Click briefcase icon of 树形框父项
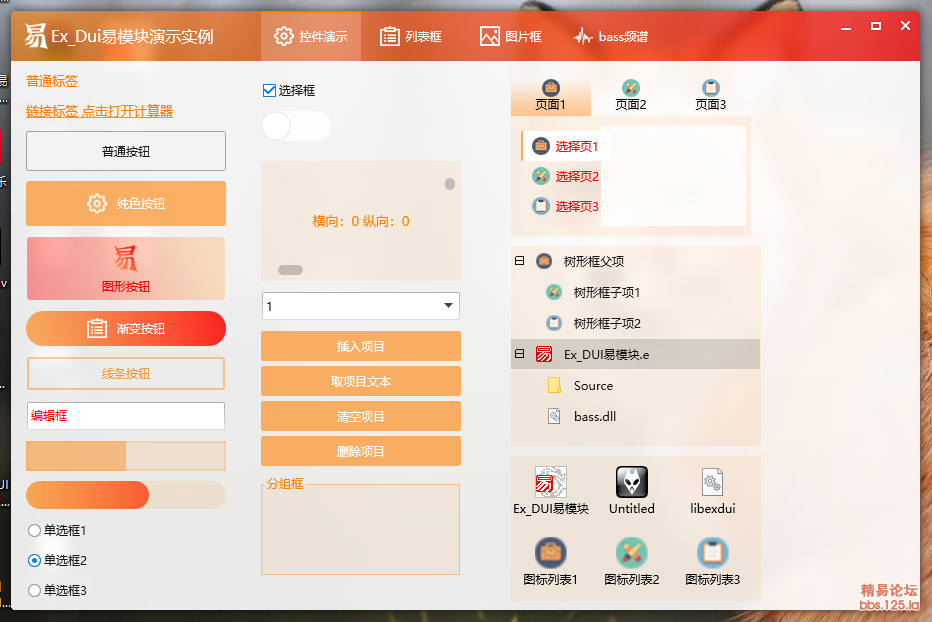932x622 pixels. pos(544,261)
